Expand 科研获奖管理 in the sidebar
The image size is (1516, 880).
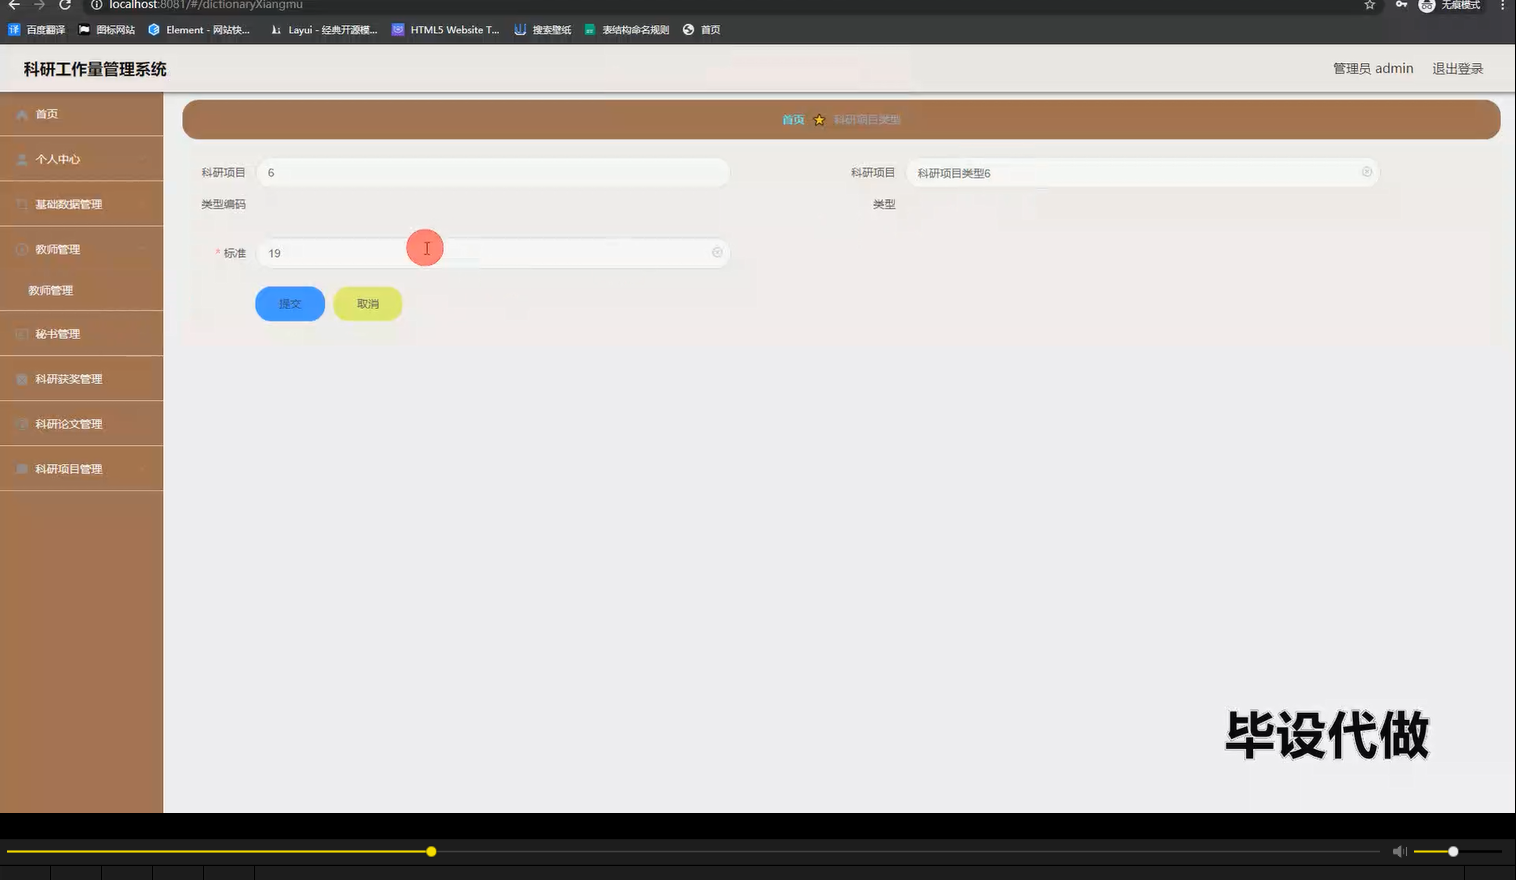[x=81, y=379]
